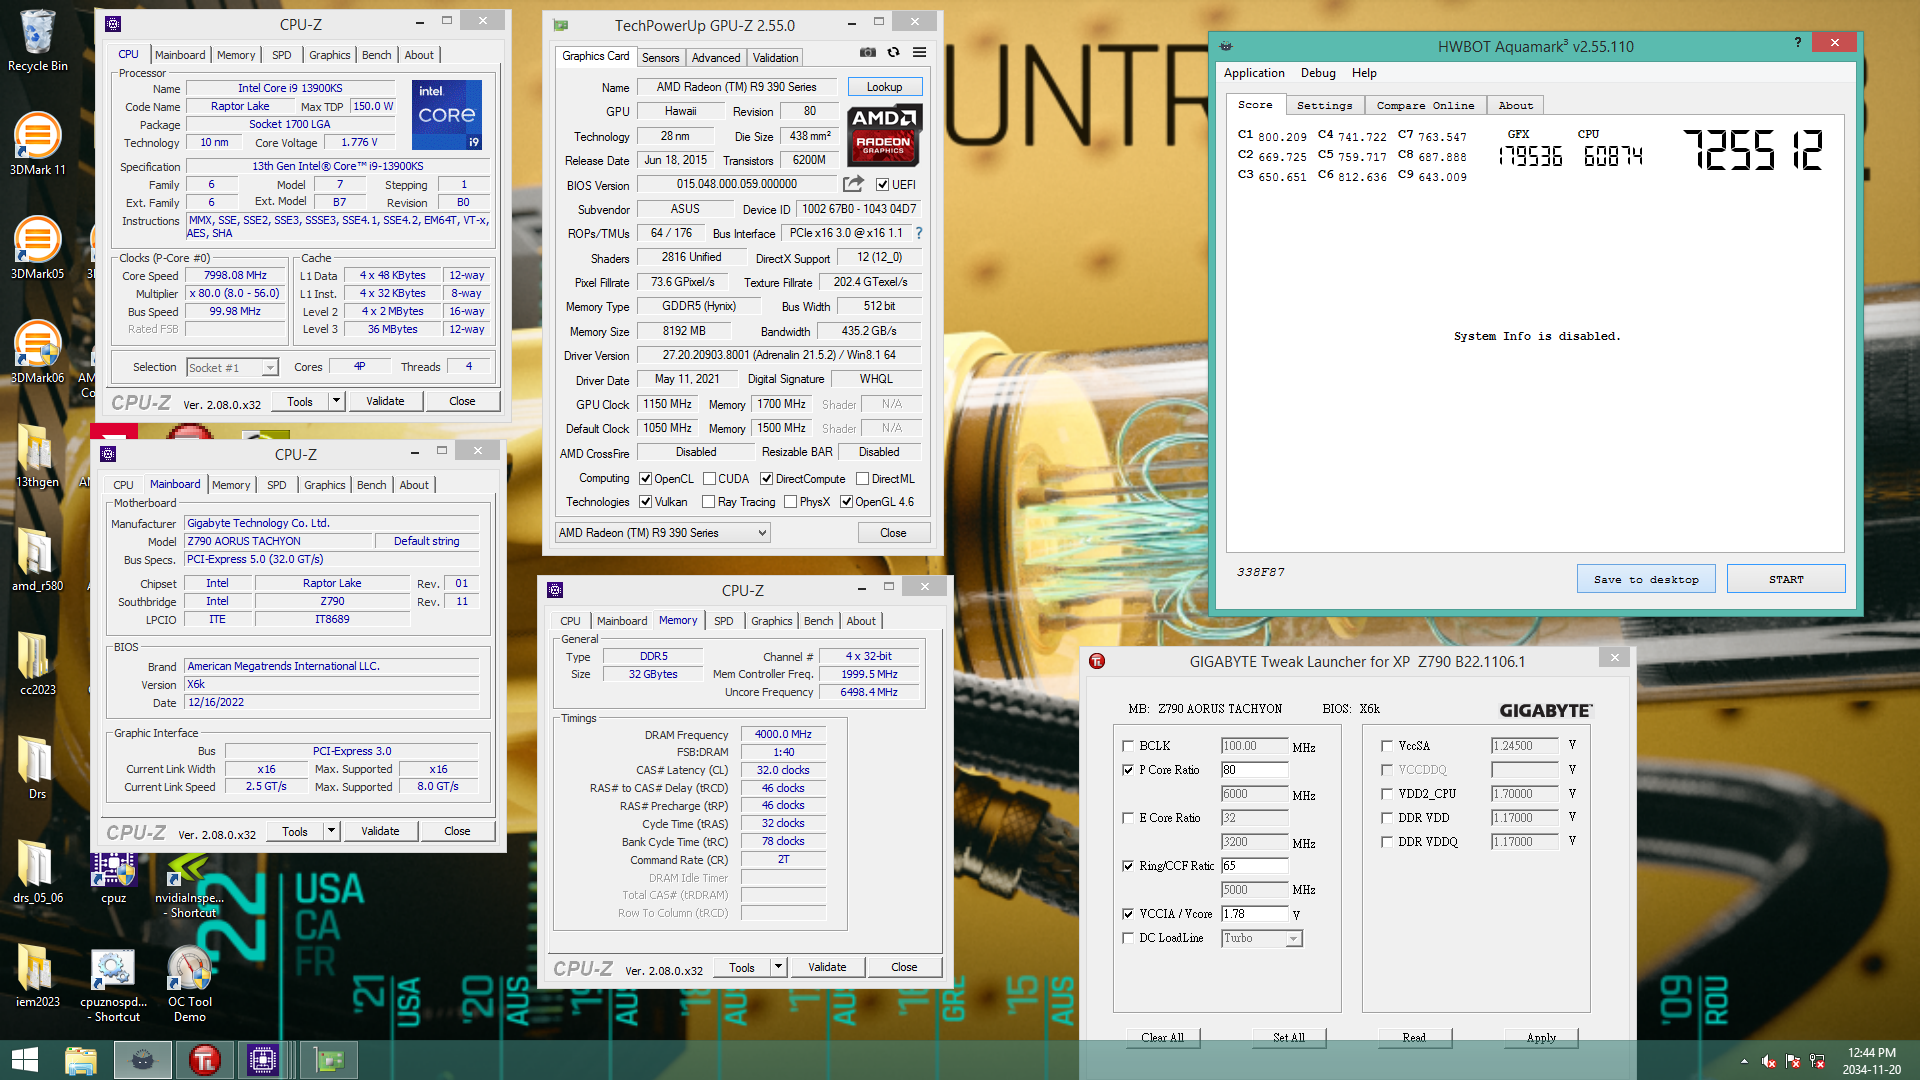Click GPU-Z screenshot camera icon
The width and height of the screenshot is (1920, 1080).
(867, 53)
